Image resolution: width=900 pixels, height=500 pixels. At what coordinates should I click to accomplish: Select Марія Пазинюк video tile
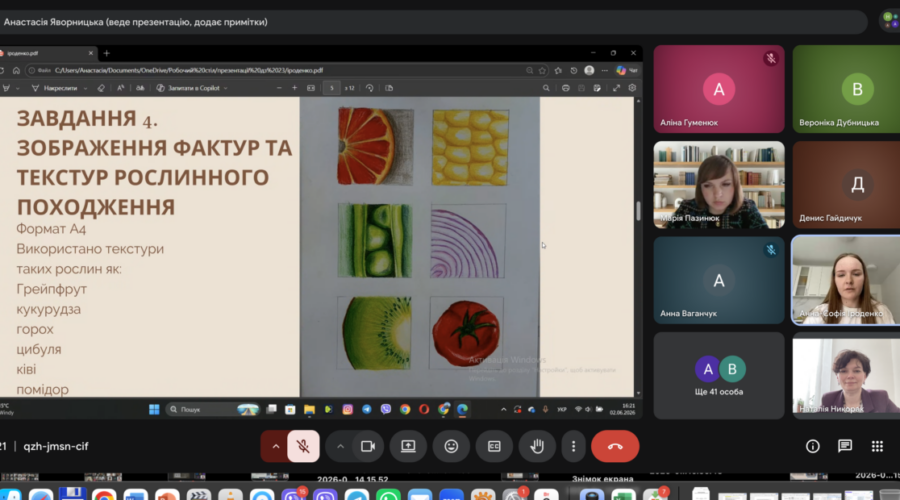(719, 185)
